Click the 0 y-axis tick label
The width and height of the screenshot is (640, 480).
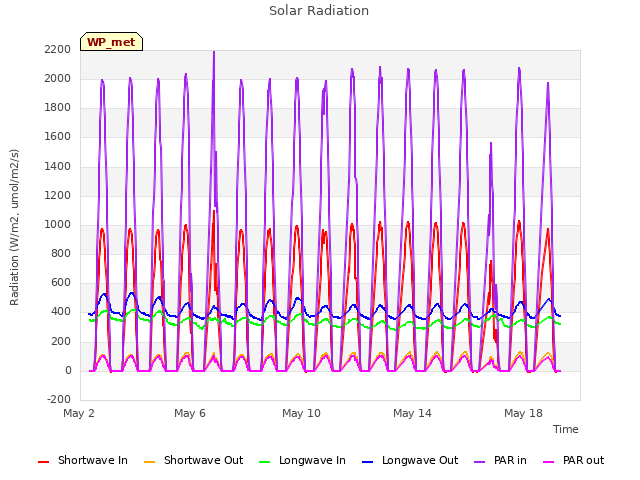[x=68, y=371]
